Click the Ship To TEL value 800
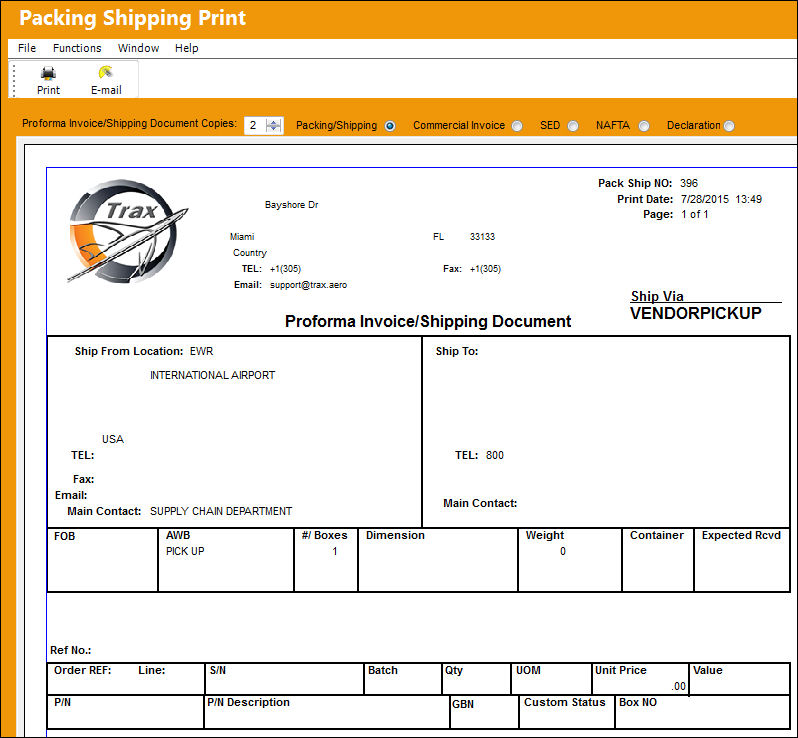The width and height of the screenshot is (798, 738). click(x=495, y=455)
